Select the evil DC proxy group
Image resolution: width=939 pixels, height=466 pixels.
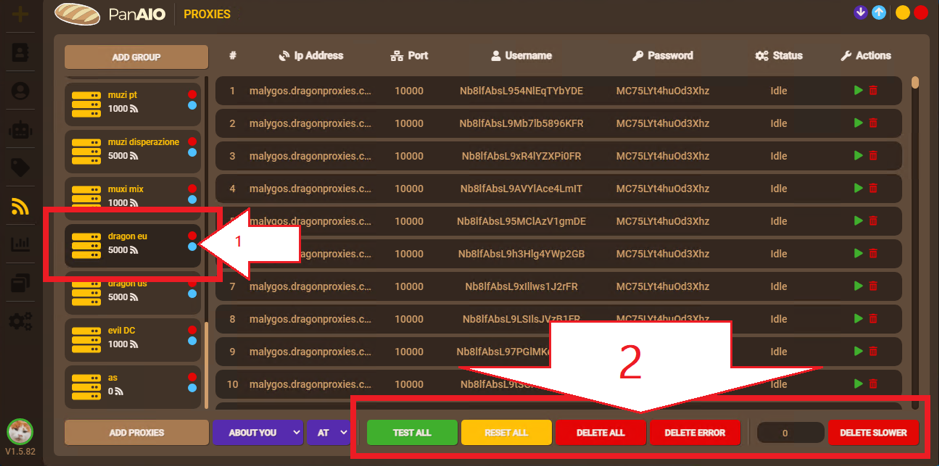pos(132,340)
